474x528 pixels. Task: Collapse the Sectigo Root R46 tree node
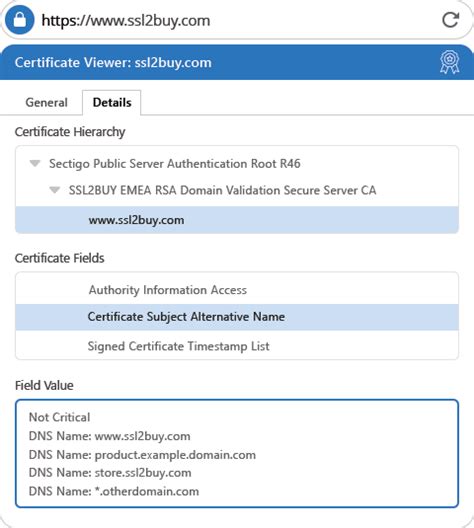[x=35, y=163]
